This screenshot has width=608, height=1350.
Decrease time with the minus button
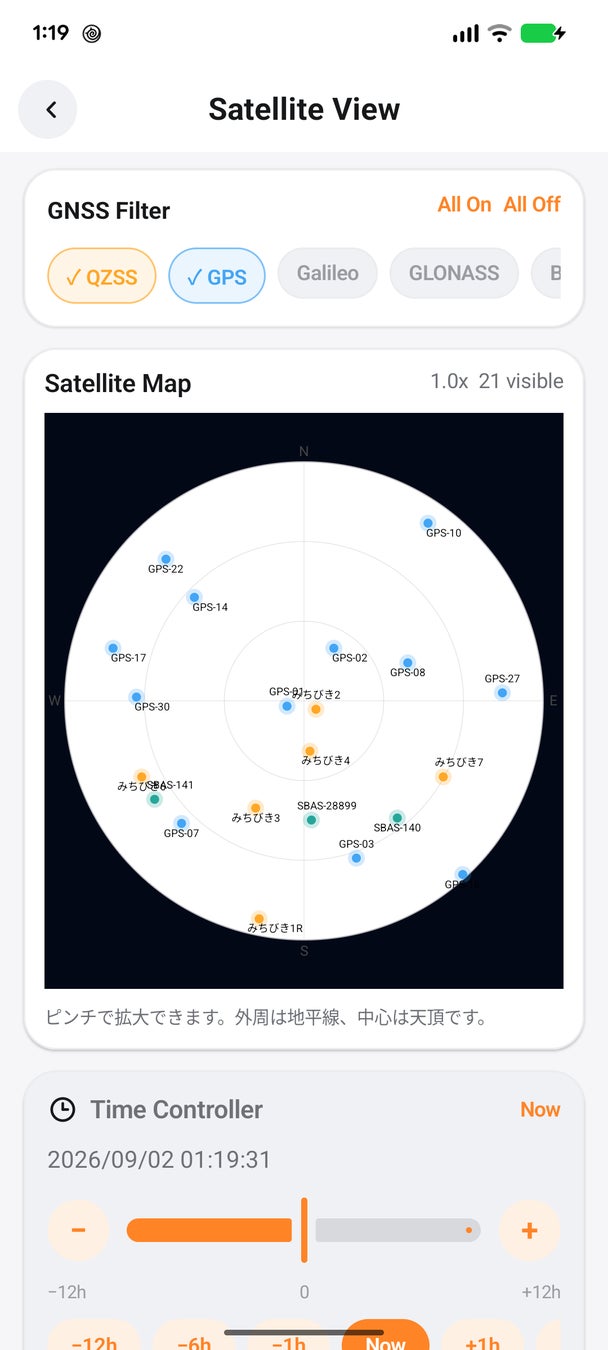(78, 1230)
